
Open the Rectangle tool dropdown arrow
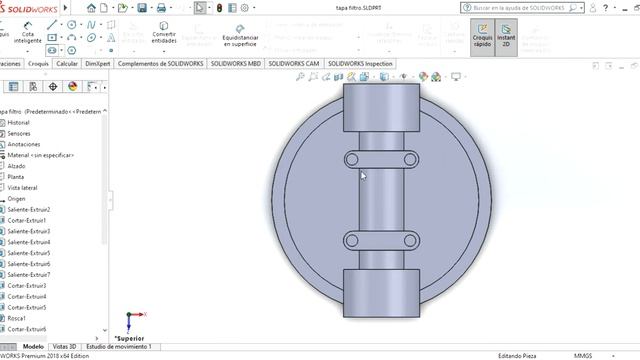(x=61, y=38)
